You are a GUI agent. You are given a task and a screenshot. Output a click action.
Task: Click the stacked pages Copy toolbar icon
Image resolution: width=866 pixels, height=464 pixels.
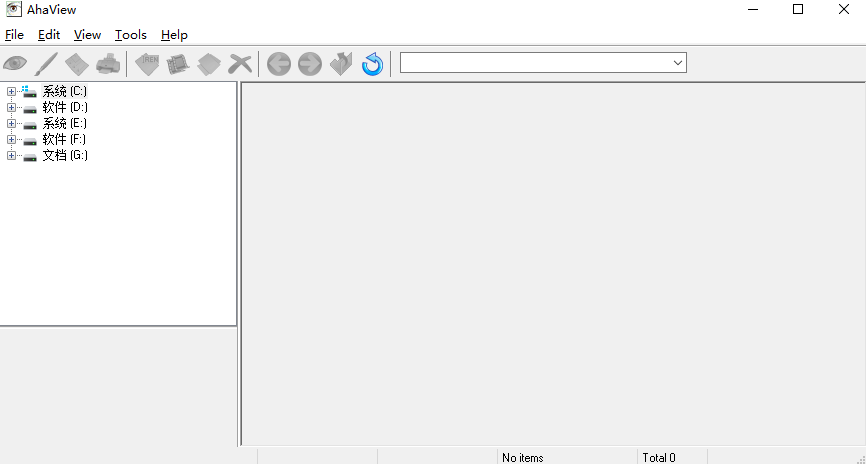click(209, 64)
